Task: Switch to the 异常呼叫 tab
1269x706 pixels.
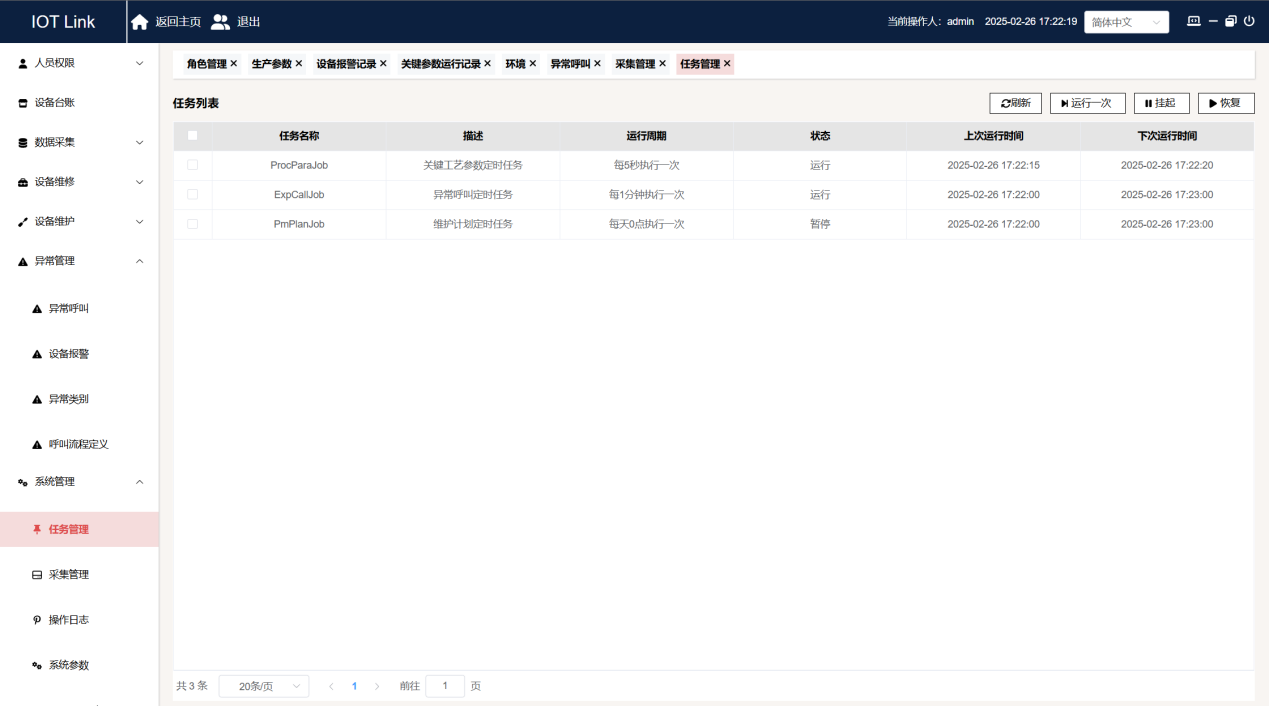Action: (570, 64)
